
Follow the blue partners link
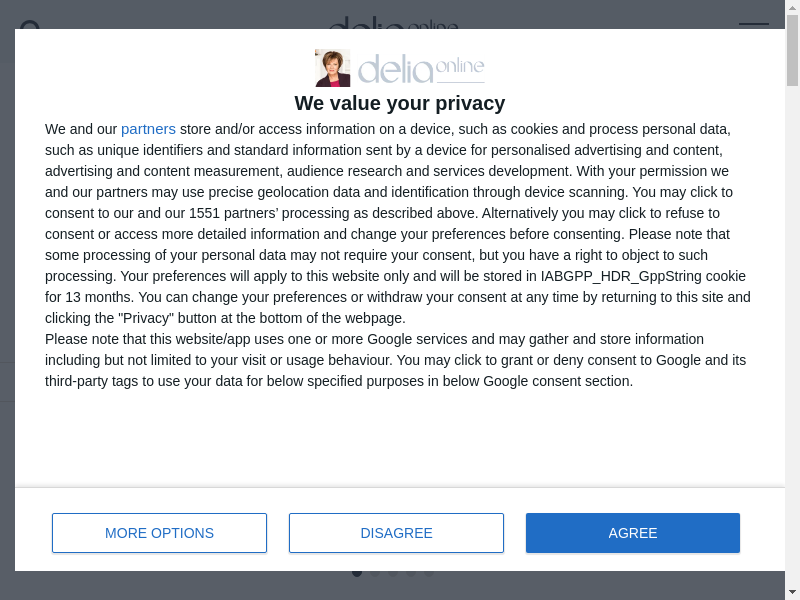tap(148, 129)
